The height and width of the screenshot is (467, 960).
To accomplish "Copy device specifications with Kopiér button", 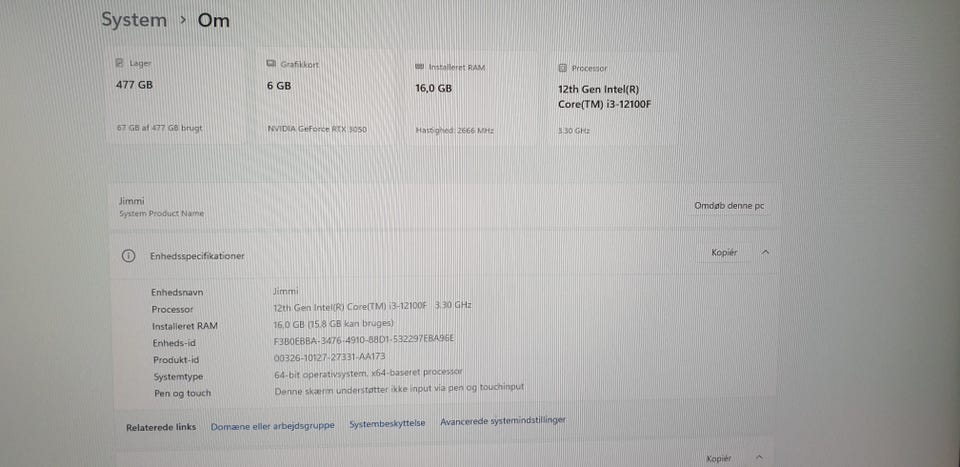I will (724, 253).
